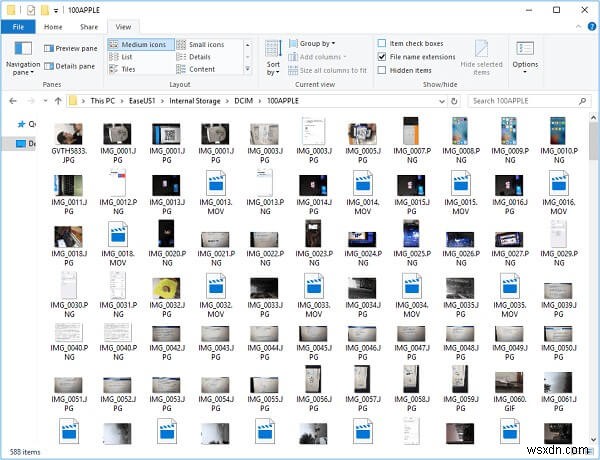The height and width of the screenshot is (460, 600).
Task: Select the IMG_0013.MOV video file
Action: pyautogui.click(x=216, y=192)
